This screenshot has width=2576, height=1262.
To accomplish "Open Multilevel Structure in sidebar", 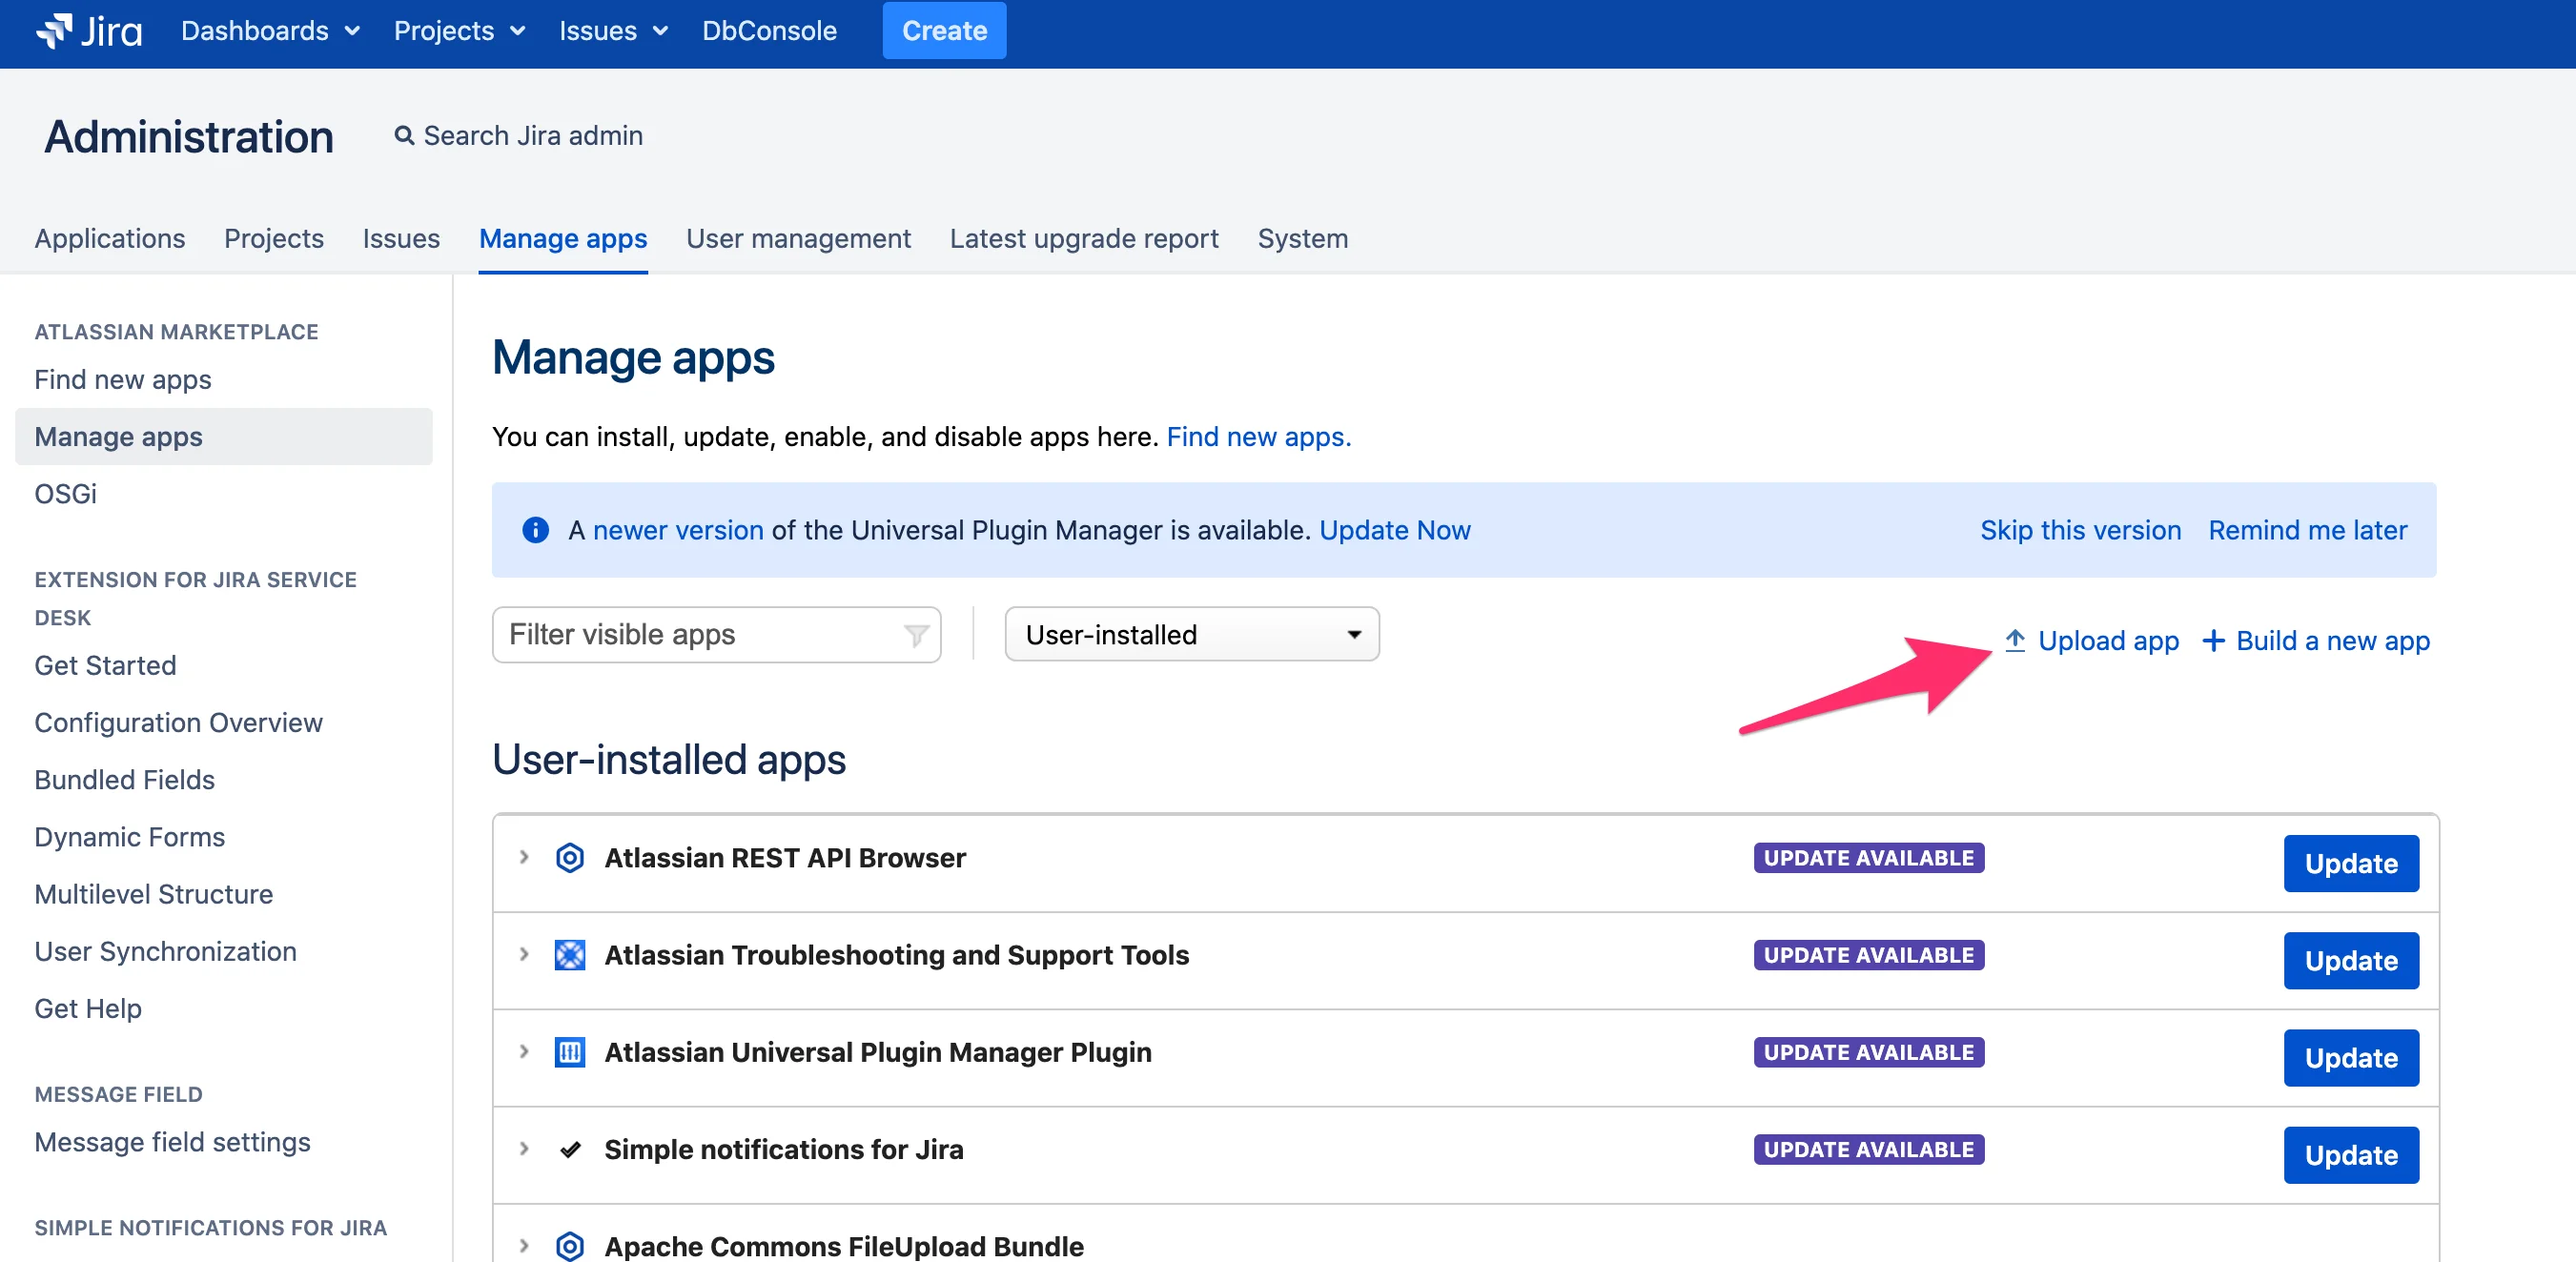I will (x=154, y=894).
